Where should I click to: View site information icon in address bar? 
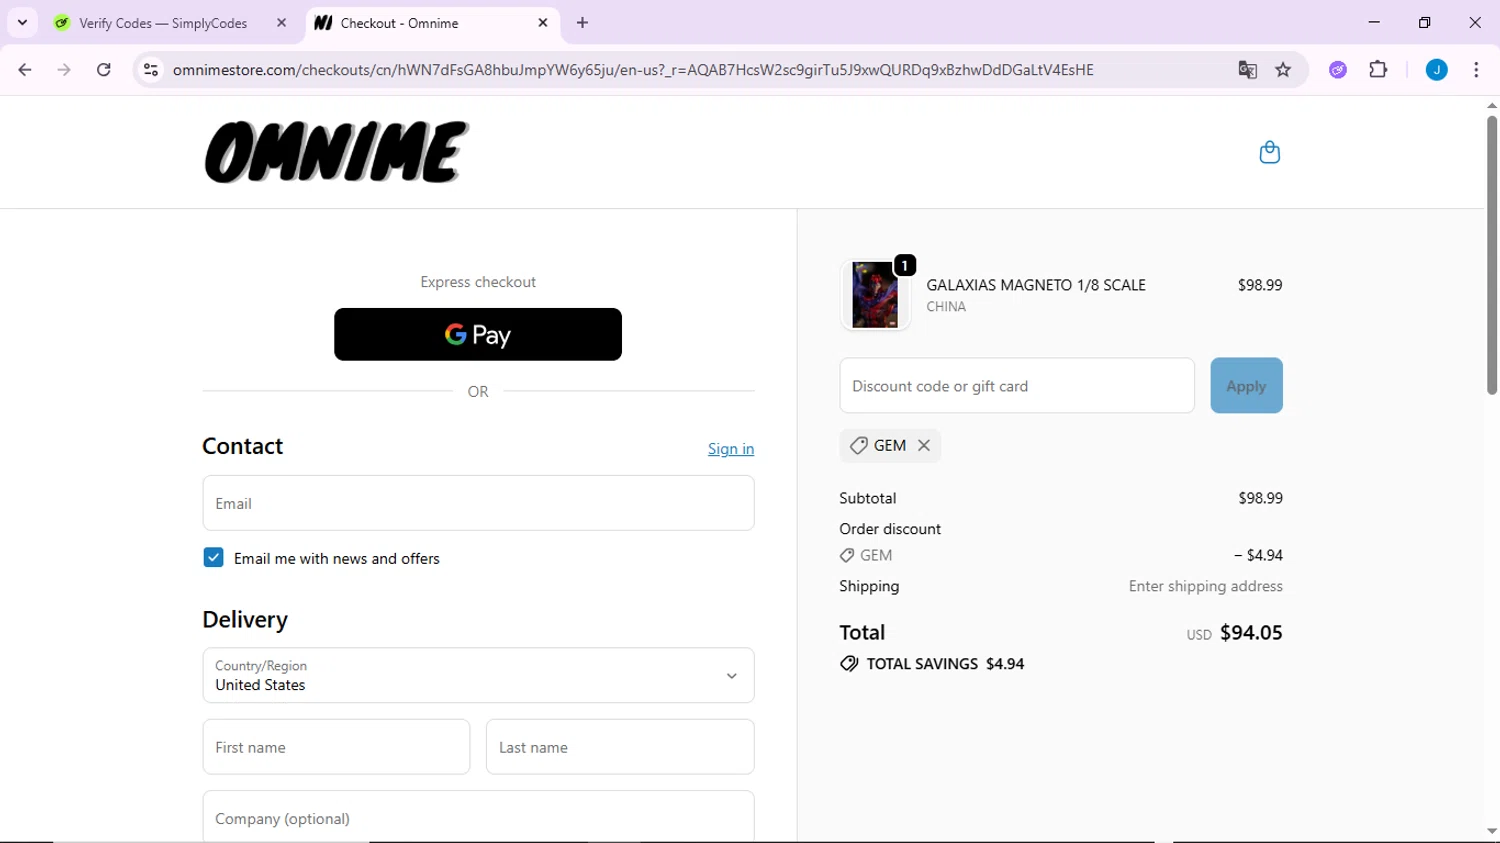click(x=151, y=70)
